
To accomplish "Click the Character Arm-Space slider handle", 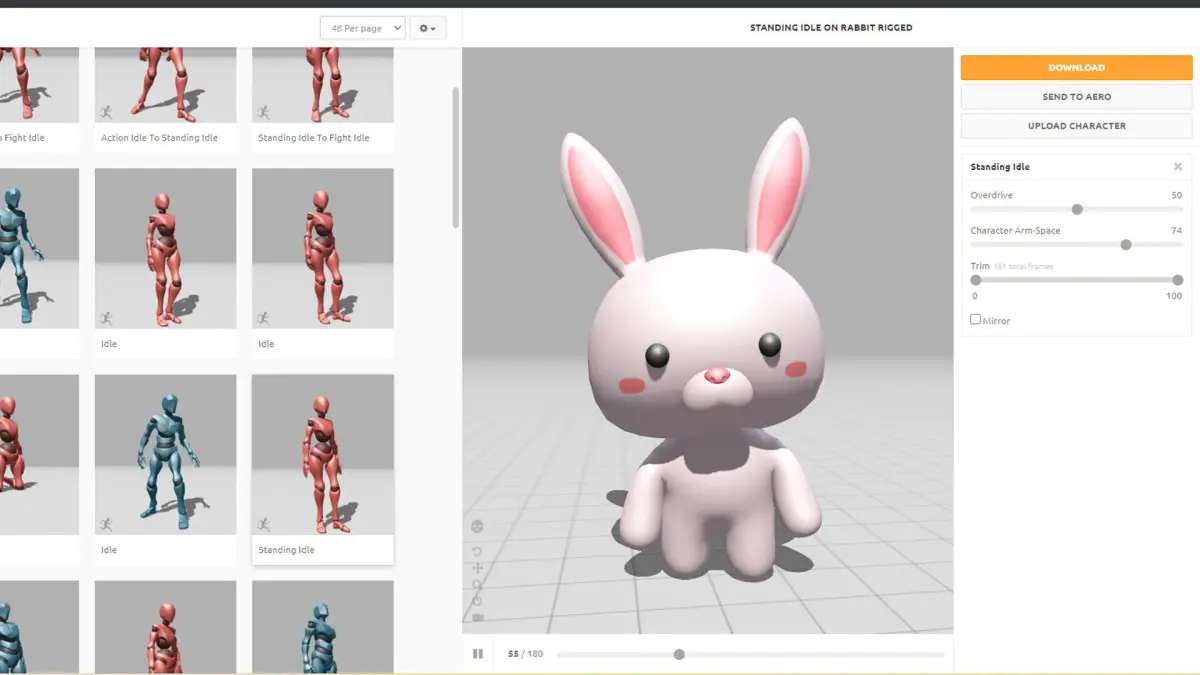I will (x=1126, y=244).
